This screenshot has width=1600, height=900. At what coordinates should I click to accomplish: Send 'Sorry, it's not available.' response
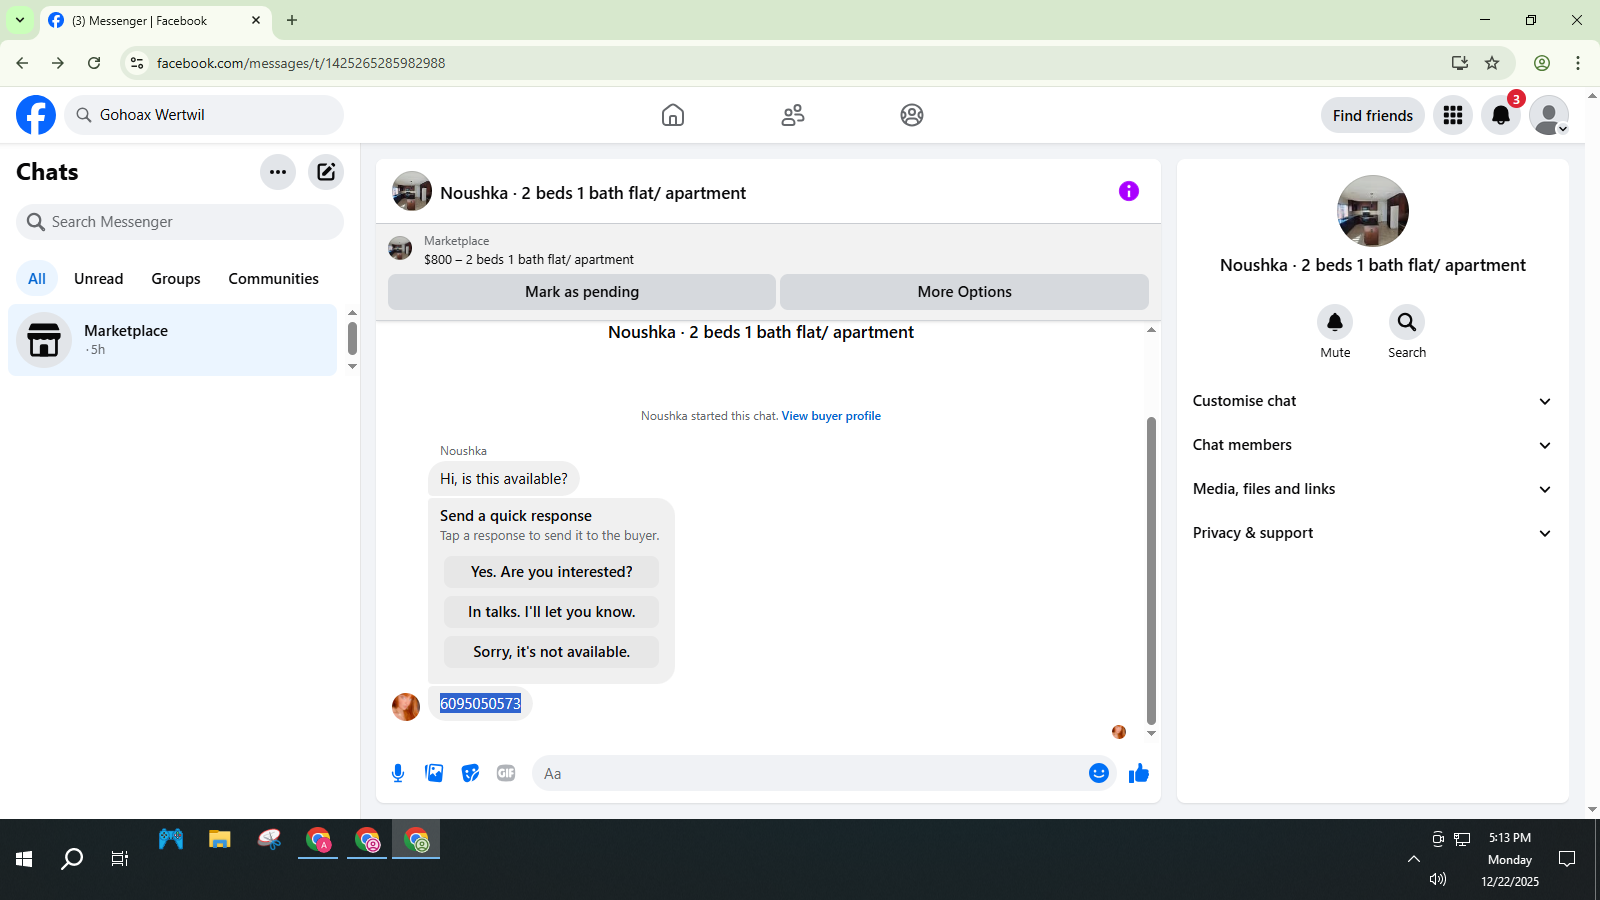pyautogui.click(x=551, y=652)
